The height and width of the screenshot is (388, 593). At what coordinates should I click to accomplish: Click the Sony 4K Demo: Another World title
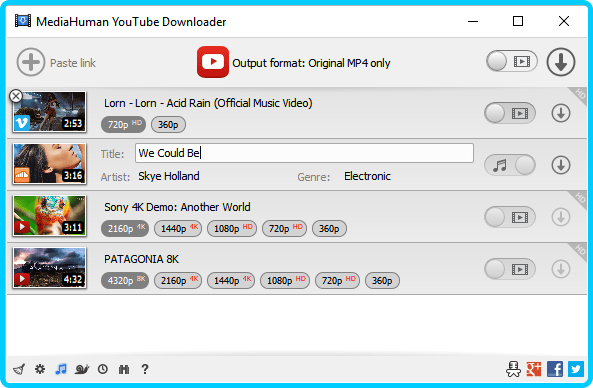point(177,207)
